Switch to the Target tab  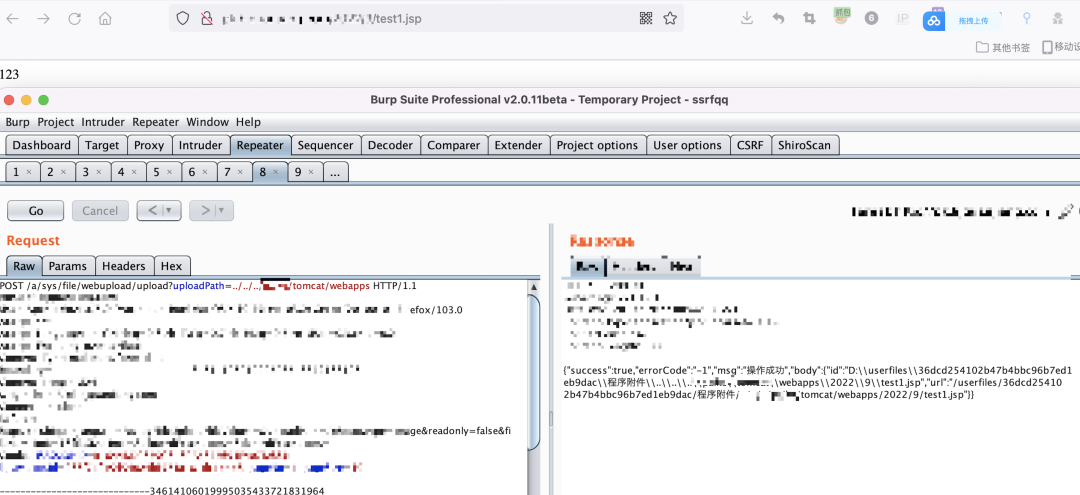pos(103,145)
